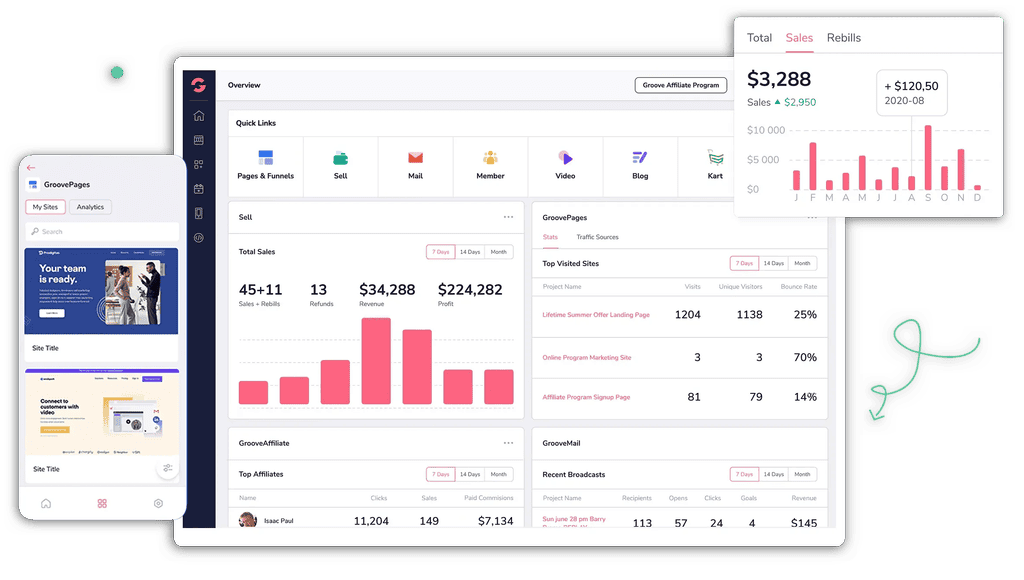Screen dimensions: 1024x580
Task: Select the grid apps icon in sidebar
Action: coord(199,165)
